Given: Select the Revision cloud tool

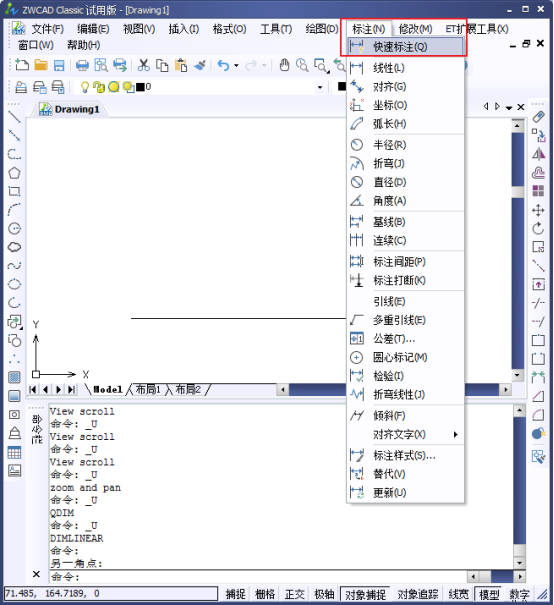Looking at the screenshot, I should point(14,247).
